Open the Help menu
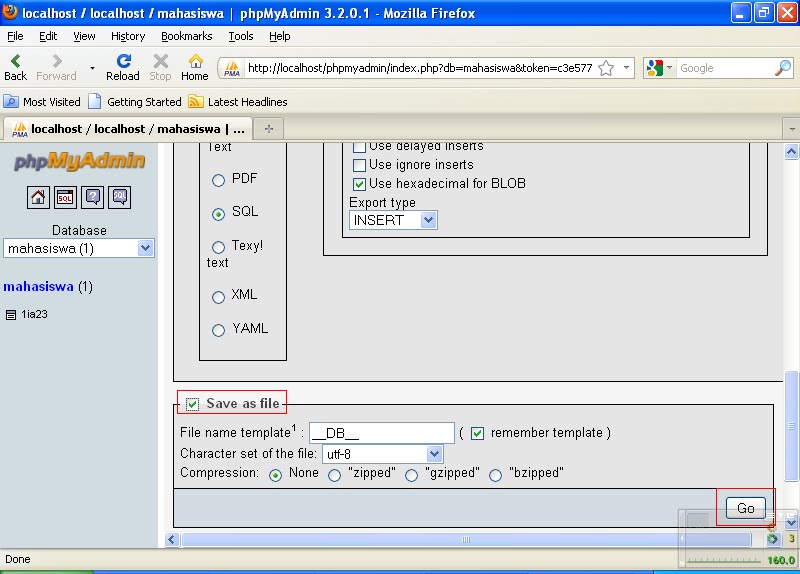800x574 pixels. click(x=280, y=36)
